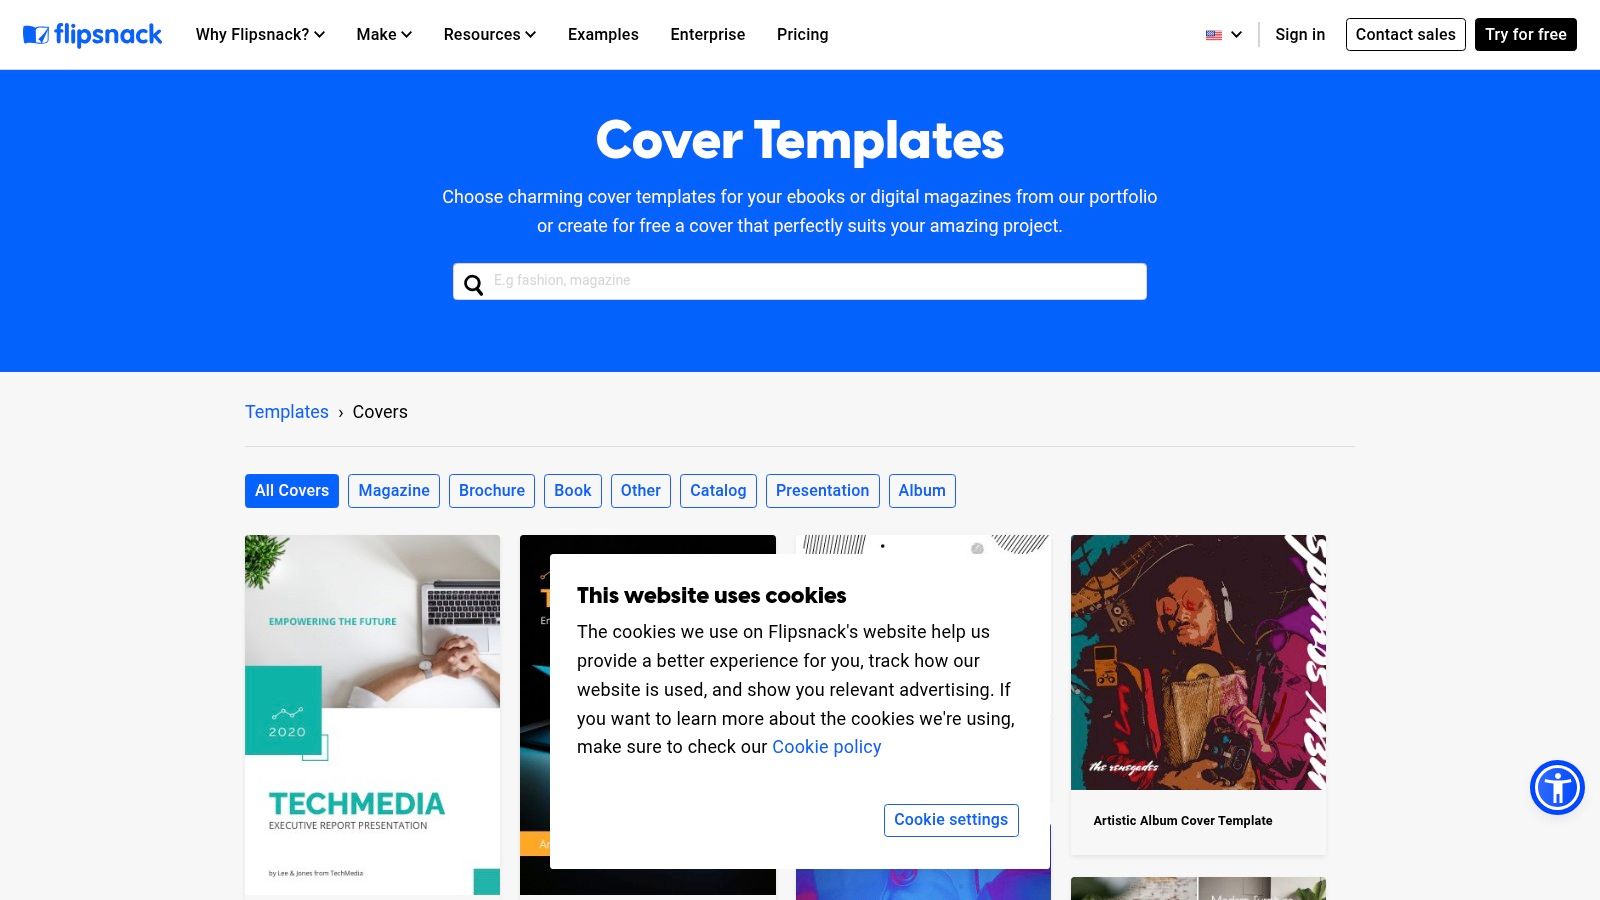Image resolution: width=1600 pixels, height=900 pixels.
Task: Open the Enterprise menu item
Action: (x=708, y=34)
